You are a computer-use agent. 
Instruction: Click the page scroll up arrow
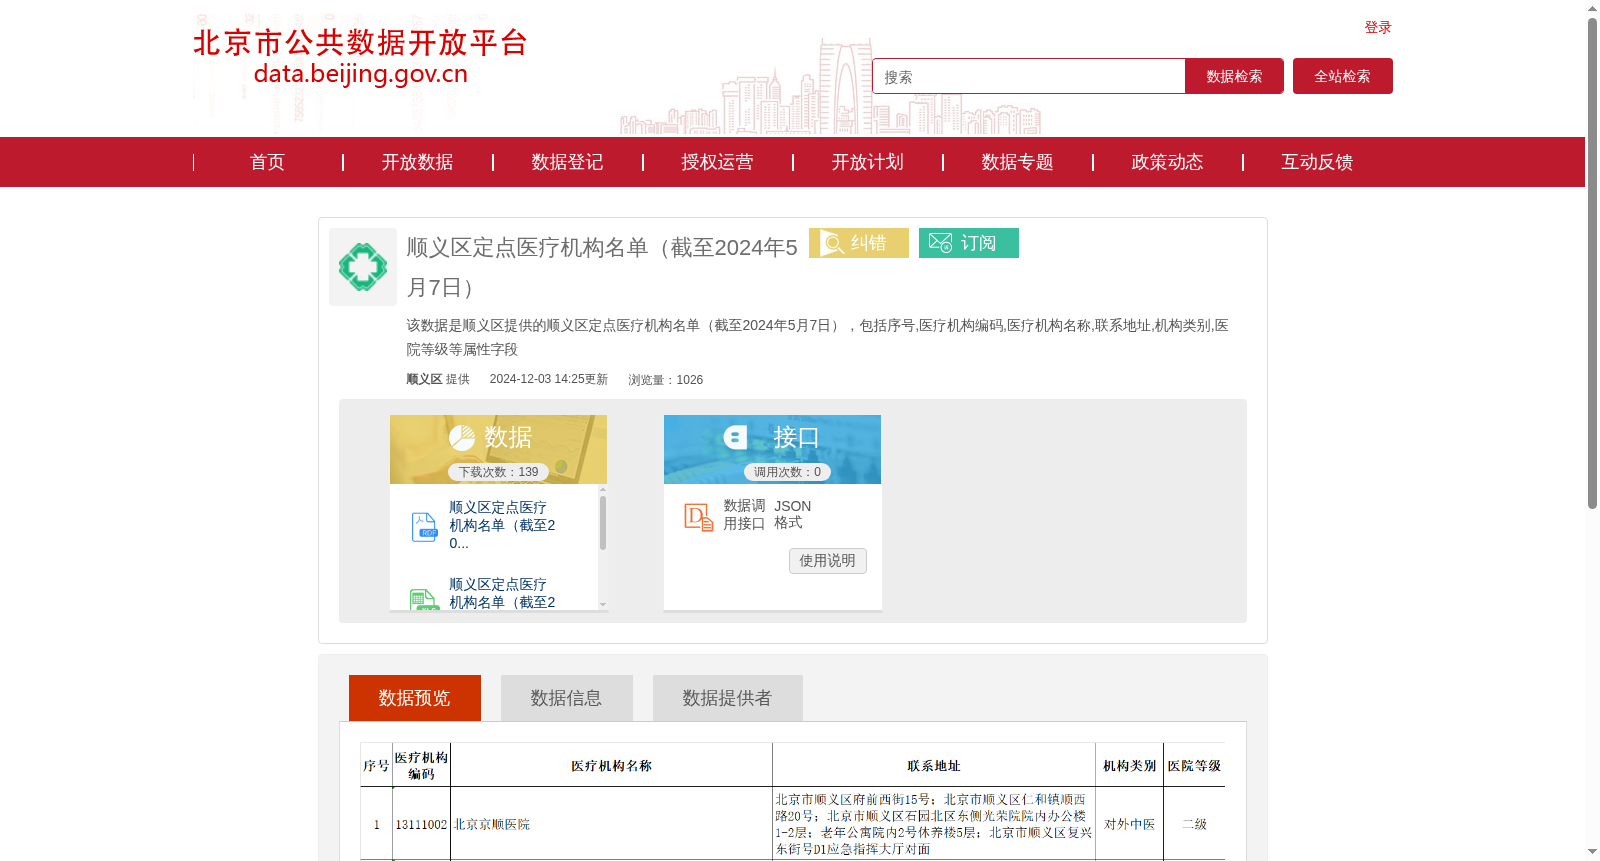coord(1592,8)
